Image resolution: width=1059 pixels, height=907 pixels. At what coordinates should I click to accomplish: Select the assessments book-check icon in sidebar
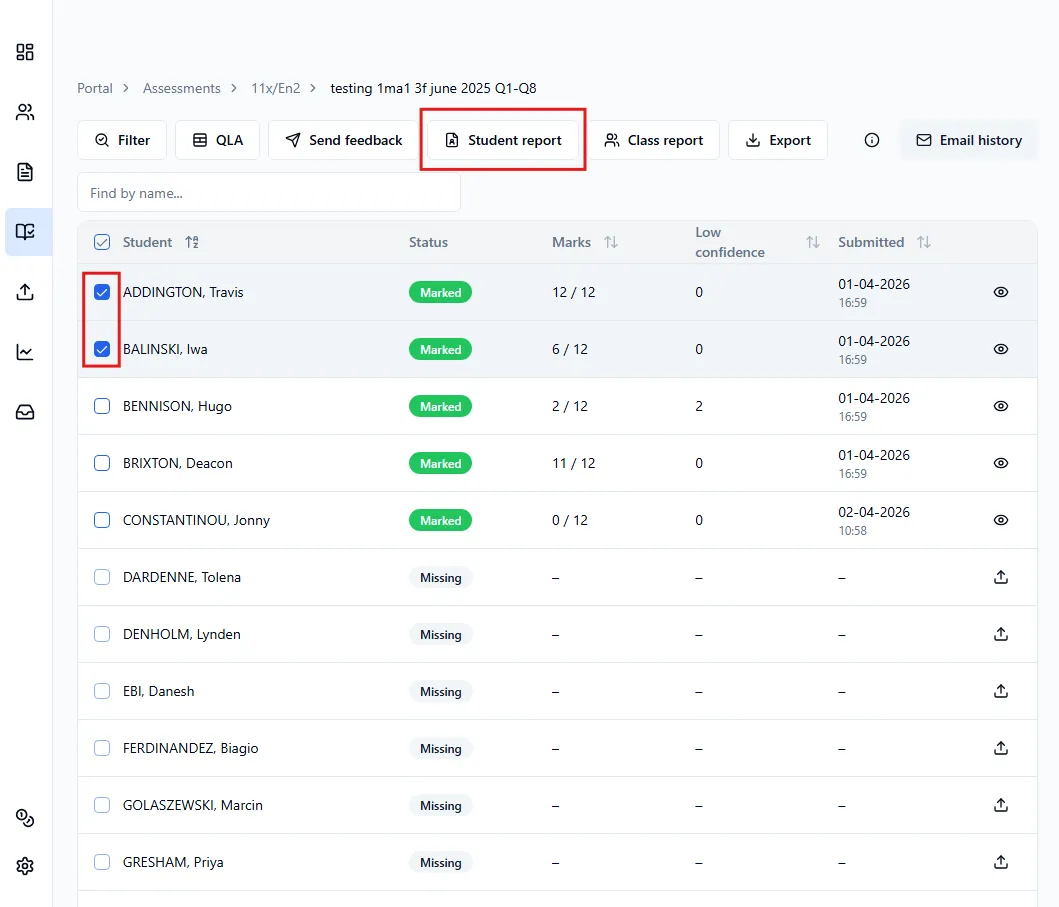point(25,232)
